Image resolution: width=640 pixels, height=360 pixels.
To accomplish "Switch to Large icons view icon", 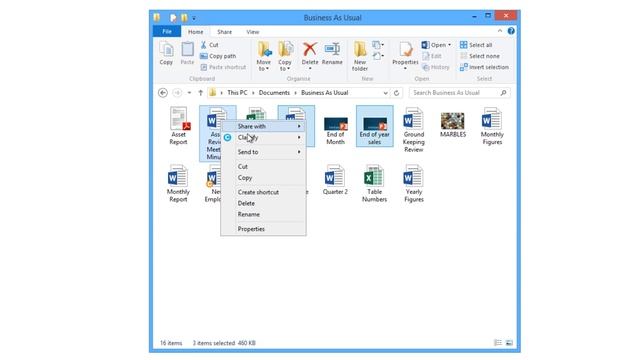I will tap(509, 343).
